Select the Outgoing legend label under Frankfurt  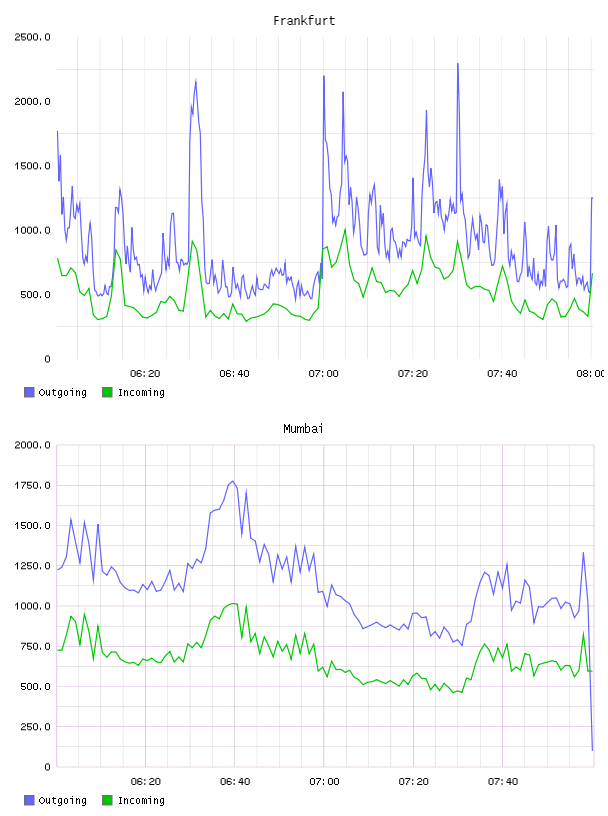click(x=62, y=393)
